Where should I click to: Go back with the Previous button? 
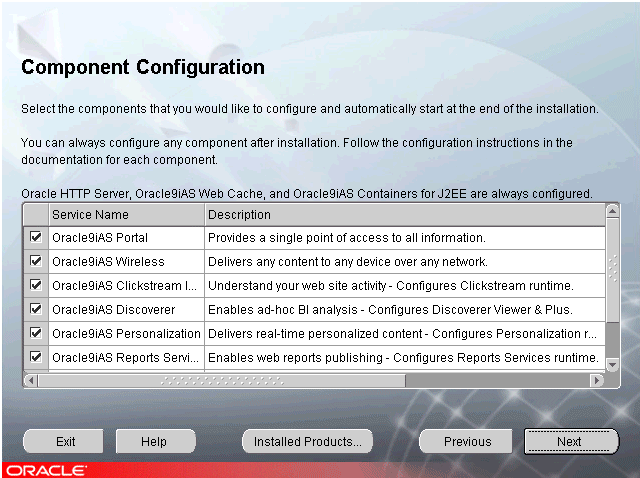pos(466,441)
